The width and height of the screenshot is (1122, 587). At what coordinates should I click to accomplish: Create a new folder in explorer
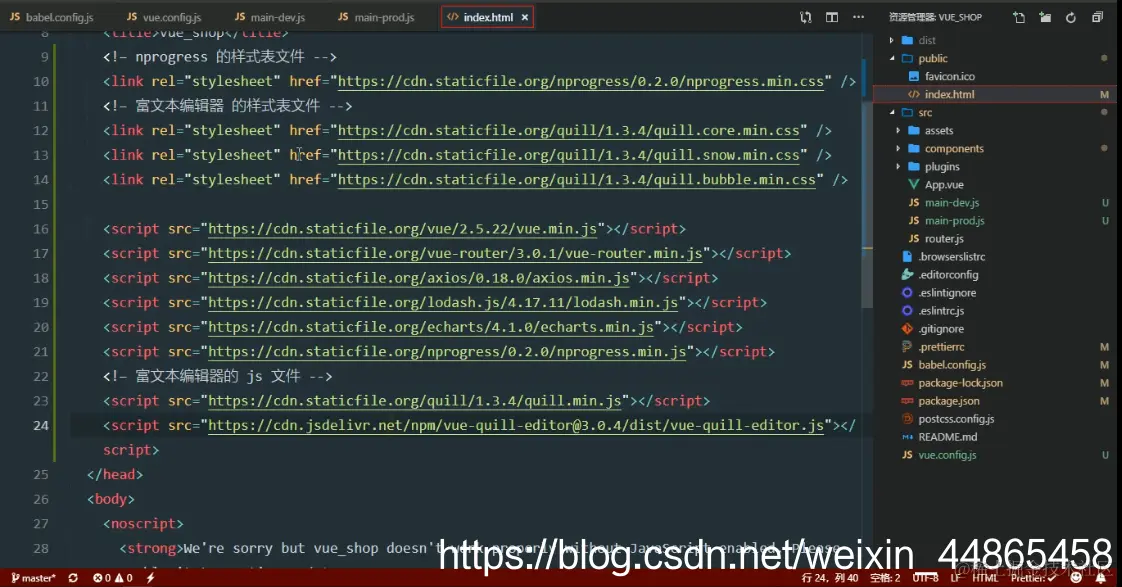pos(1045,17)
